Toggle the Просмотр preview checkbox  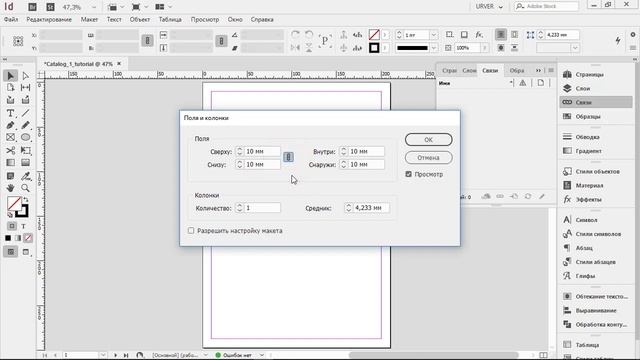(409, 174)
